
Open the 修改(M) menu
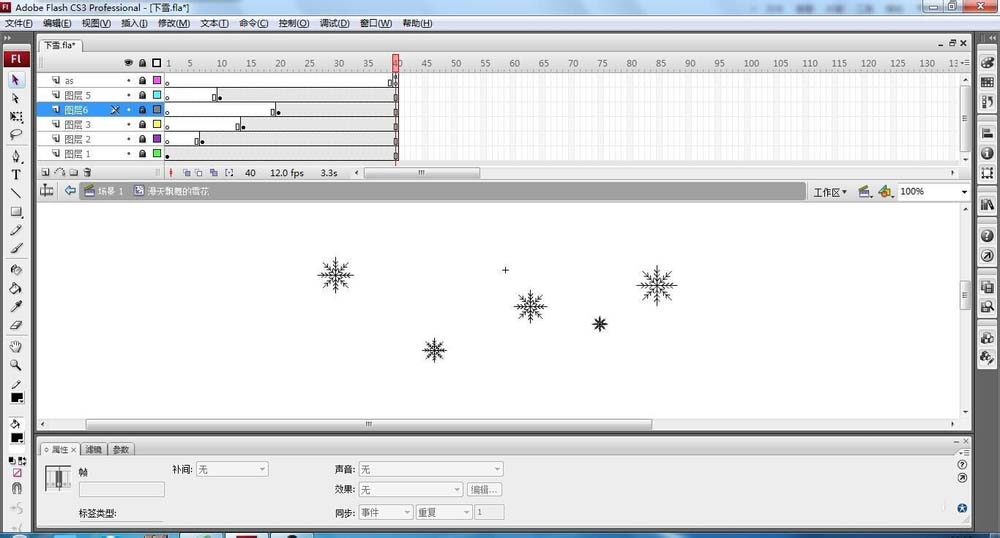[173, 23]
